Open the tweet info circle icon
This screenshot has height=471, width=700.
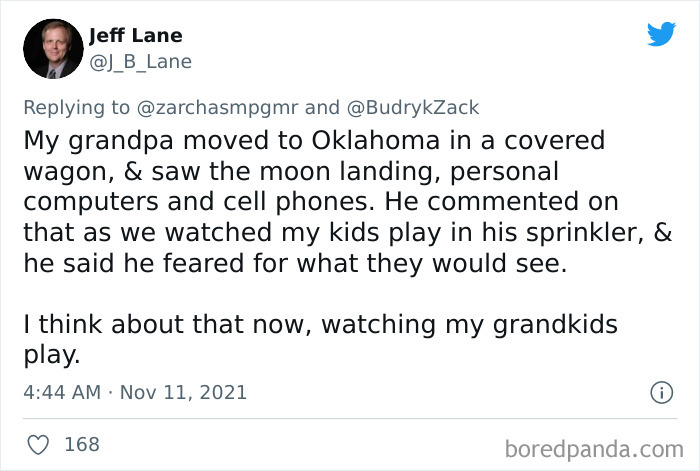pyautogui.click(x=661, y=393)
